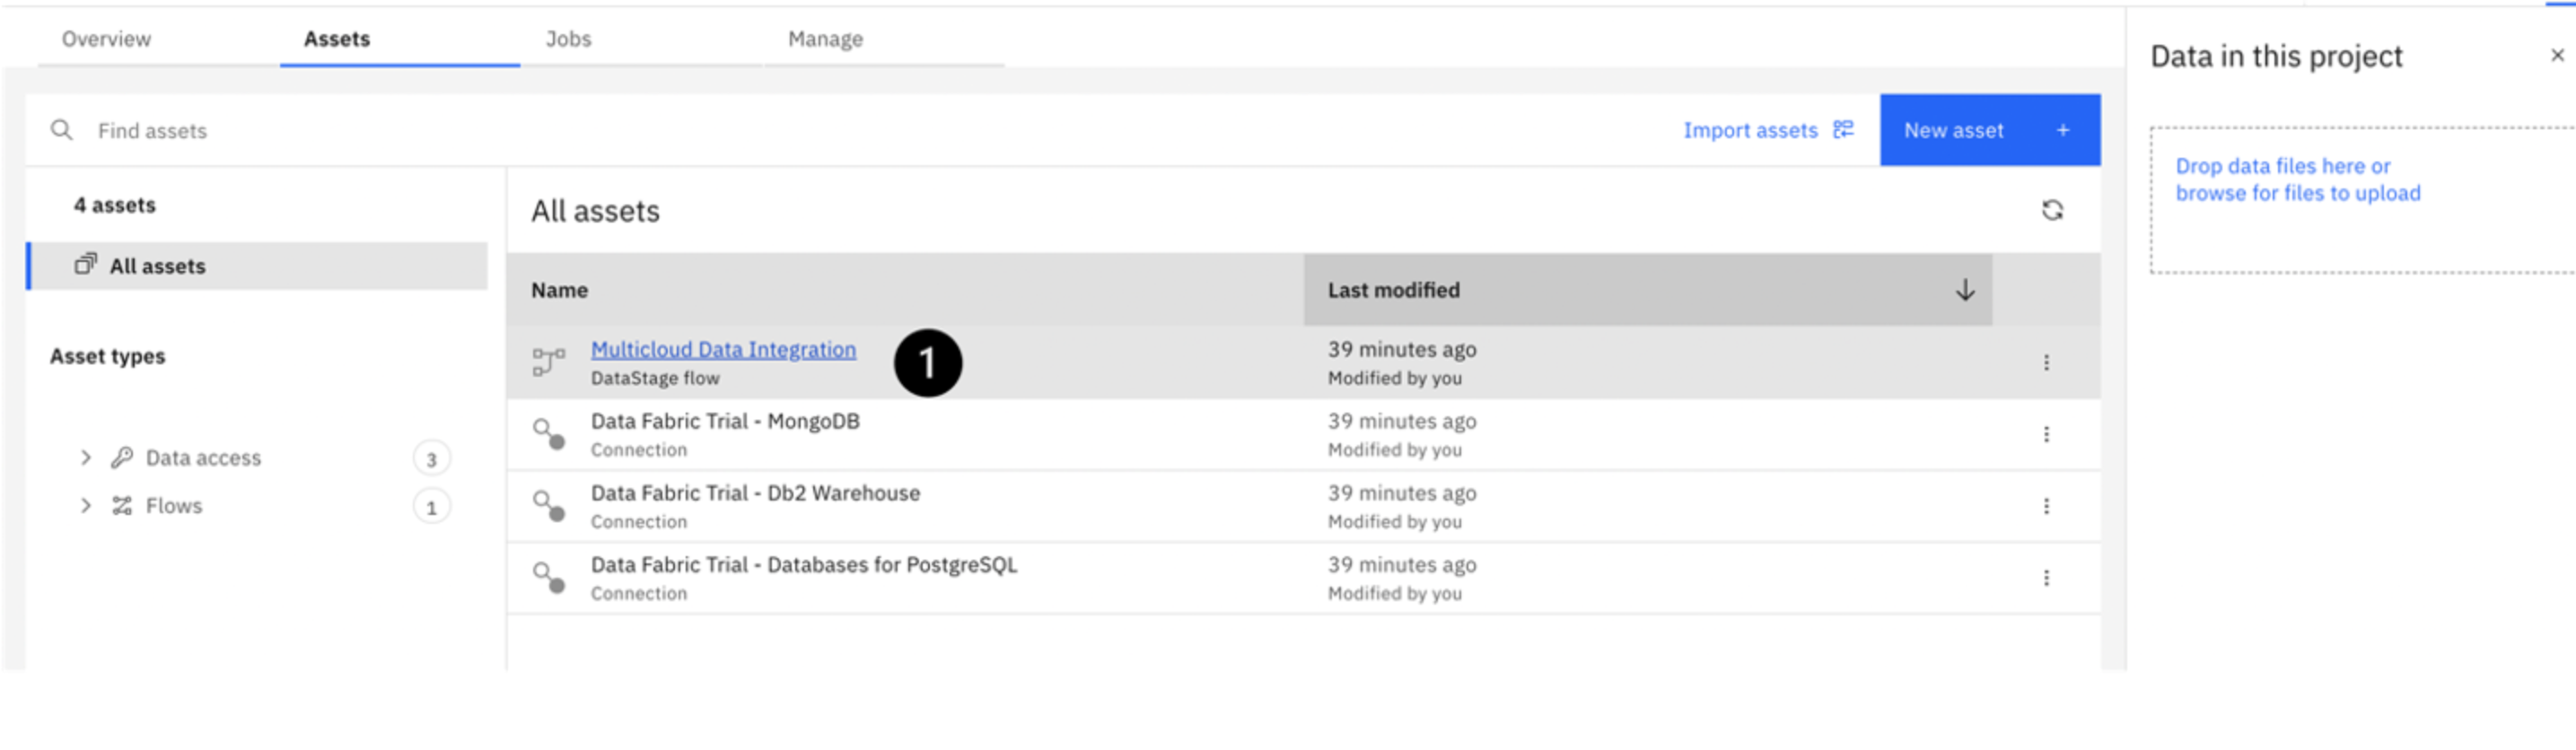Expand the Data access asset type
Viewport: 2576px width, 750px height.
86,458
